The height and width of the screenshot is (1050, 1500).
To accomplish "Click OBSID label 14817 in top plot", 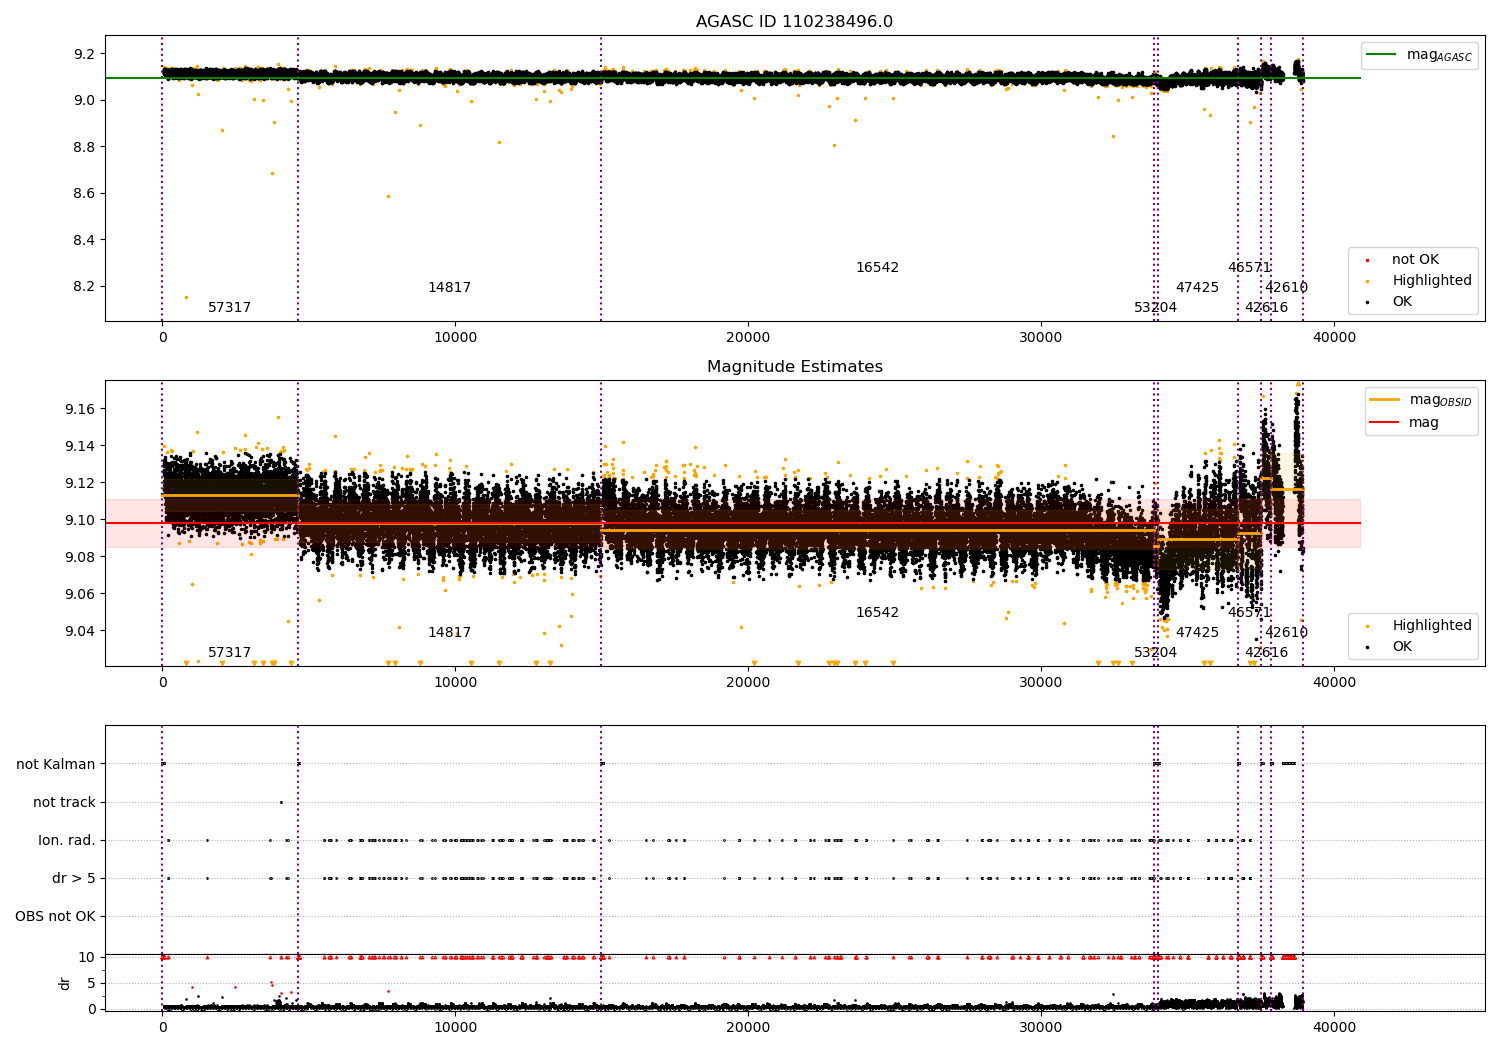I will [x=449, y=288].
